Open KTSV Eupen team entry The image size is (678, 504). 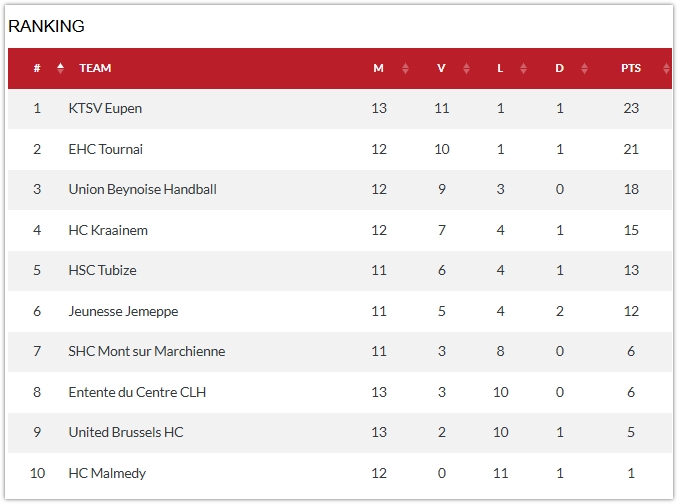click(105, 108)
